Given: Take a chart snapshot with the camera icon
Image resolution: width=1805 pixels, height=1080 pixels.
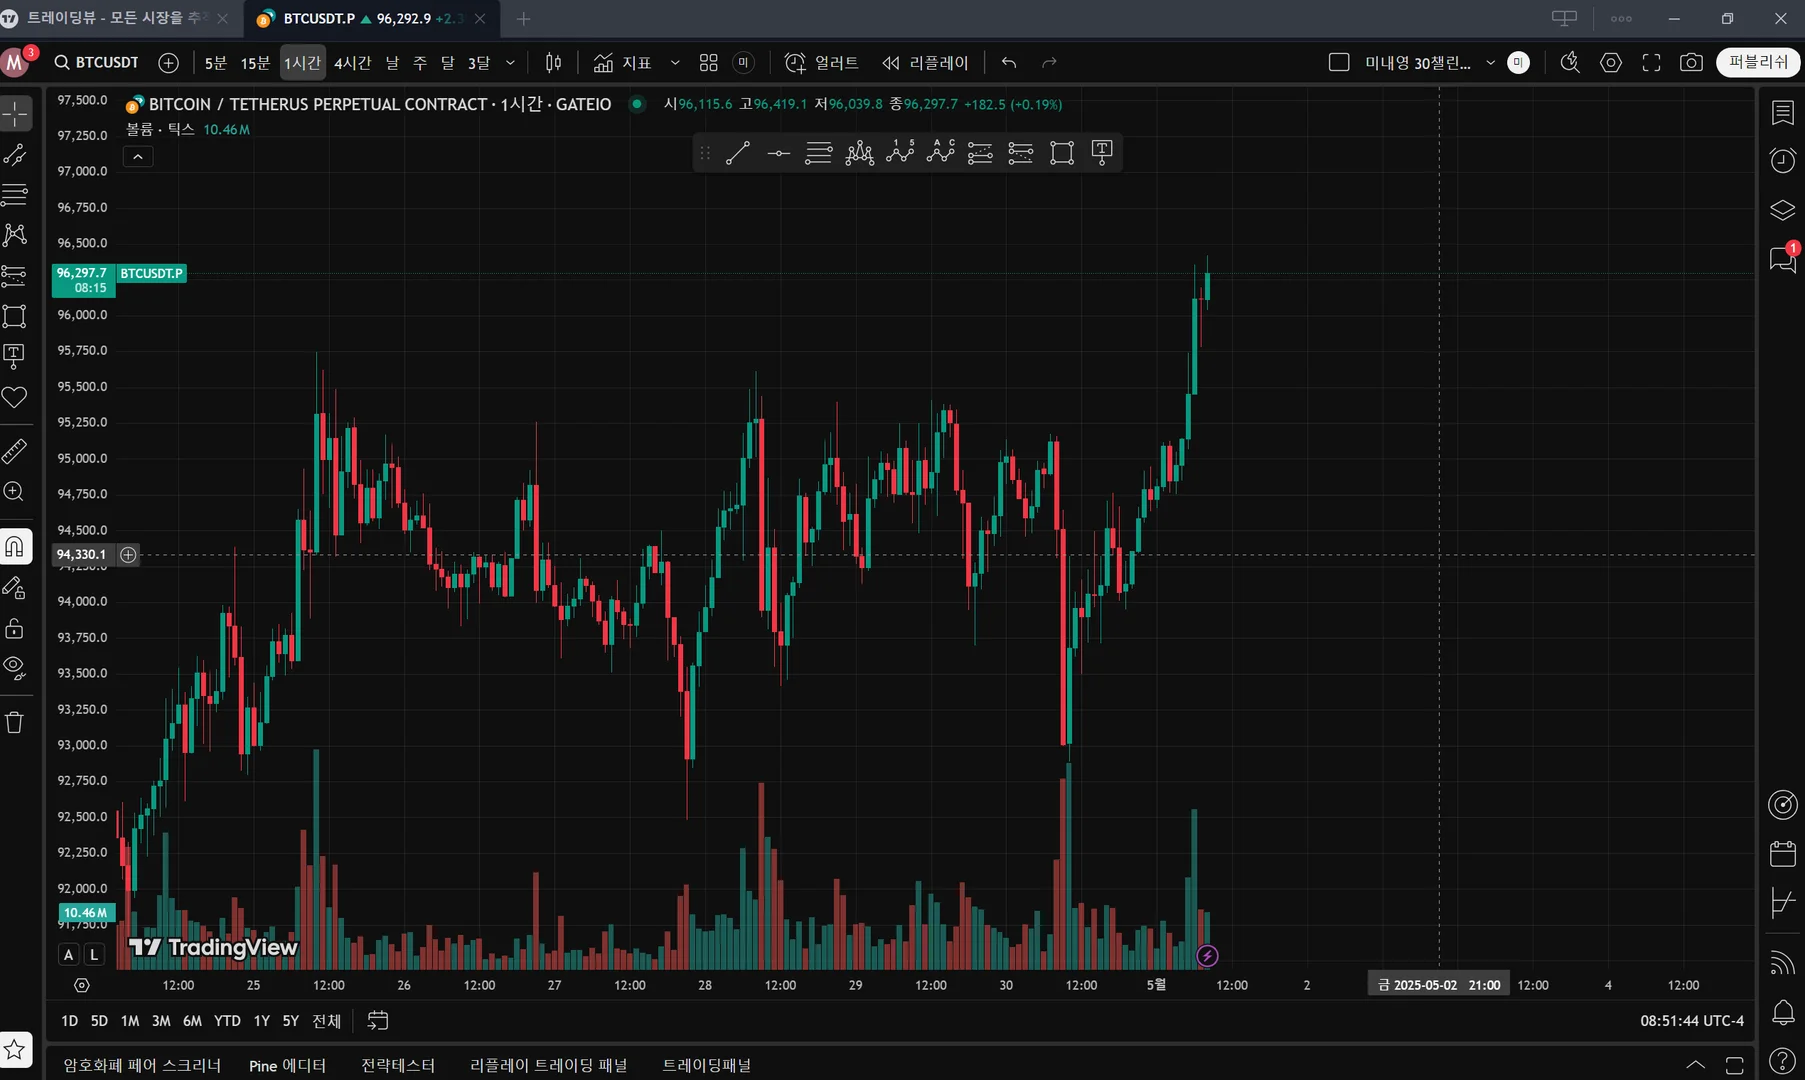Looking at the screenshot, I should pos(1691,63).
